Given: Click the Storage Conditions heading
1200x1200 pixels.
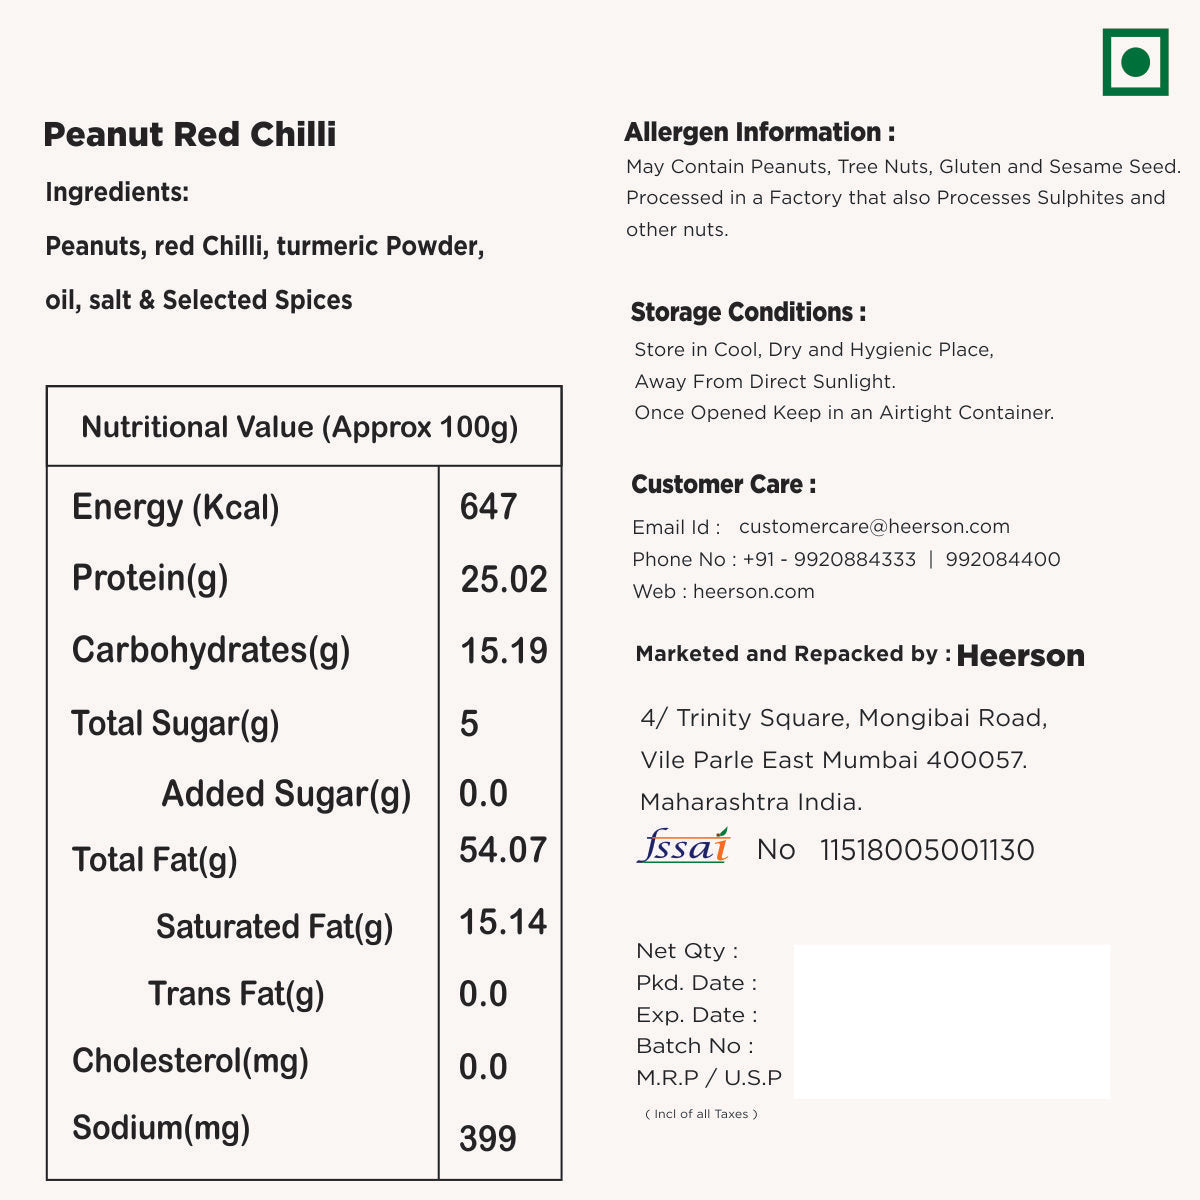Looking at the screenshot, I should [x=749, y=312].
